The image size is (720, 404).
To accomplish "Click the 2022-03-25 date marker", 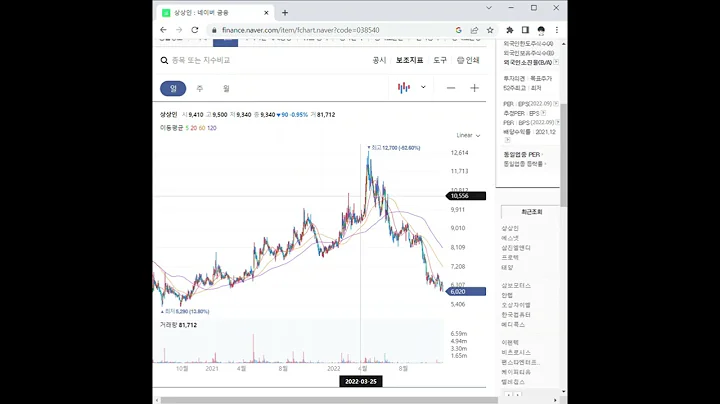I will pos(361,382).
